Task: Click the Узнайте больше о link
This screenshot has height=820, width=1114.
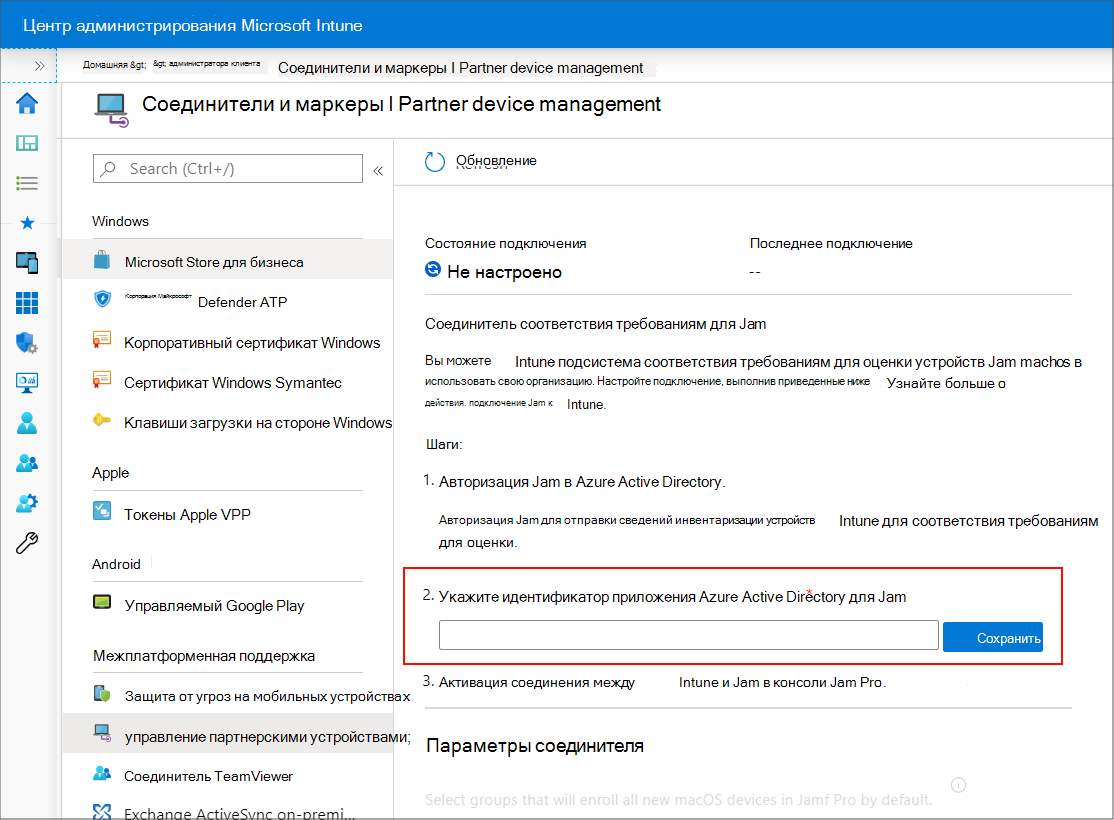Action: pos(946,383)
